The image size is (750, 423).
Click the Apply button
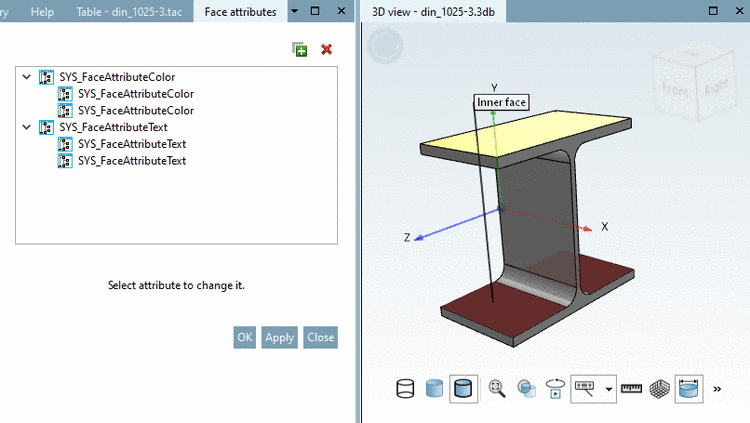click(279, 337)
